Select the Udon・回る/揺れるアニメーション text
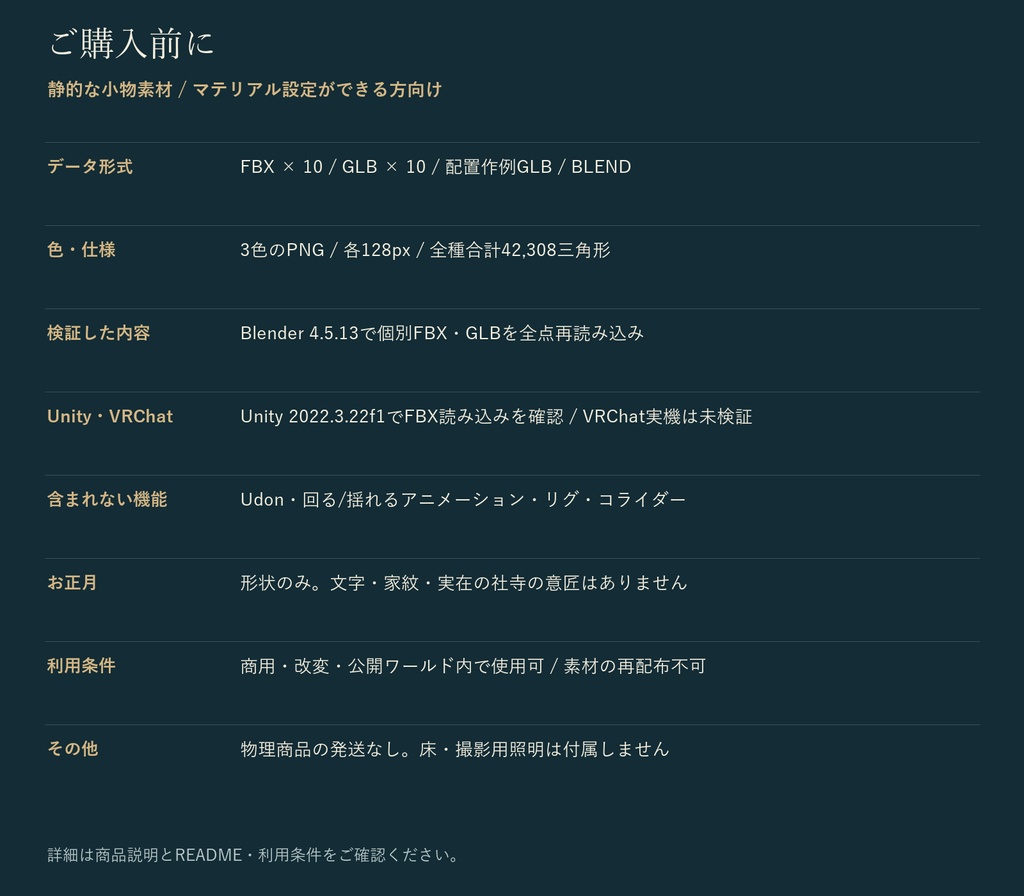Screen dimensions: 1024x896 pyautogui.click(x=463, y=500)
